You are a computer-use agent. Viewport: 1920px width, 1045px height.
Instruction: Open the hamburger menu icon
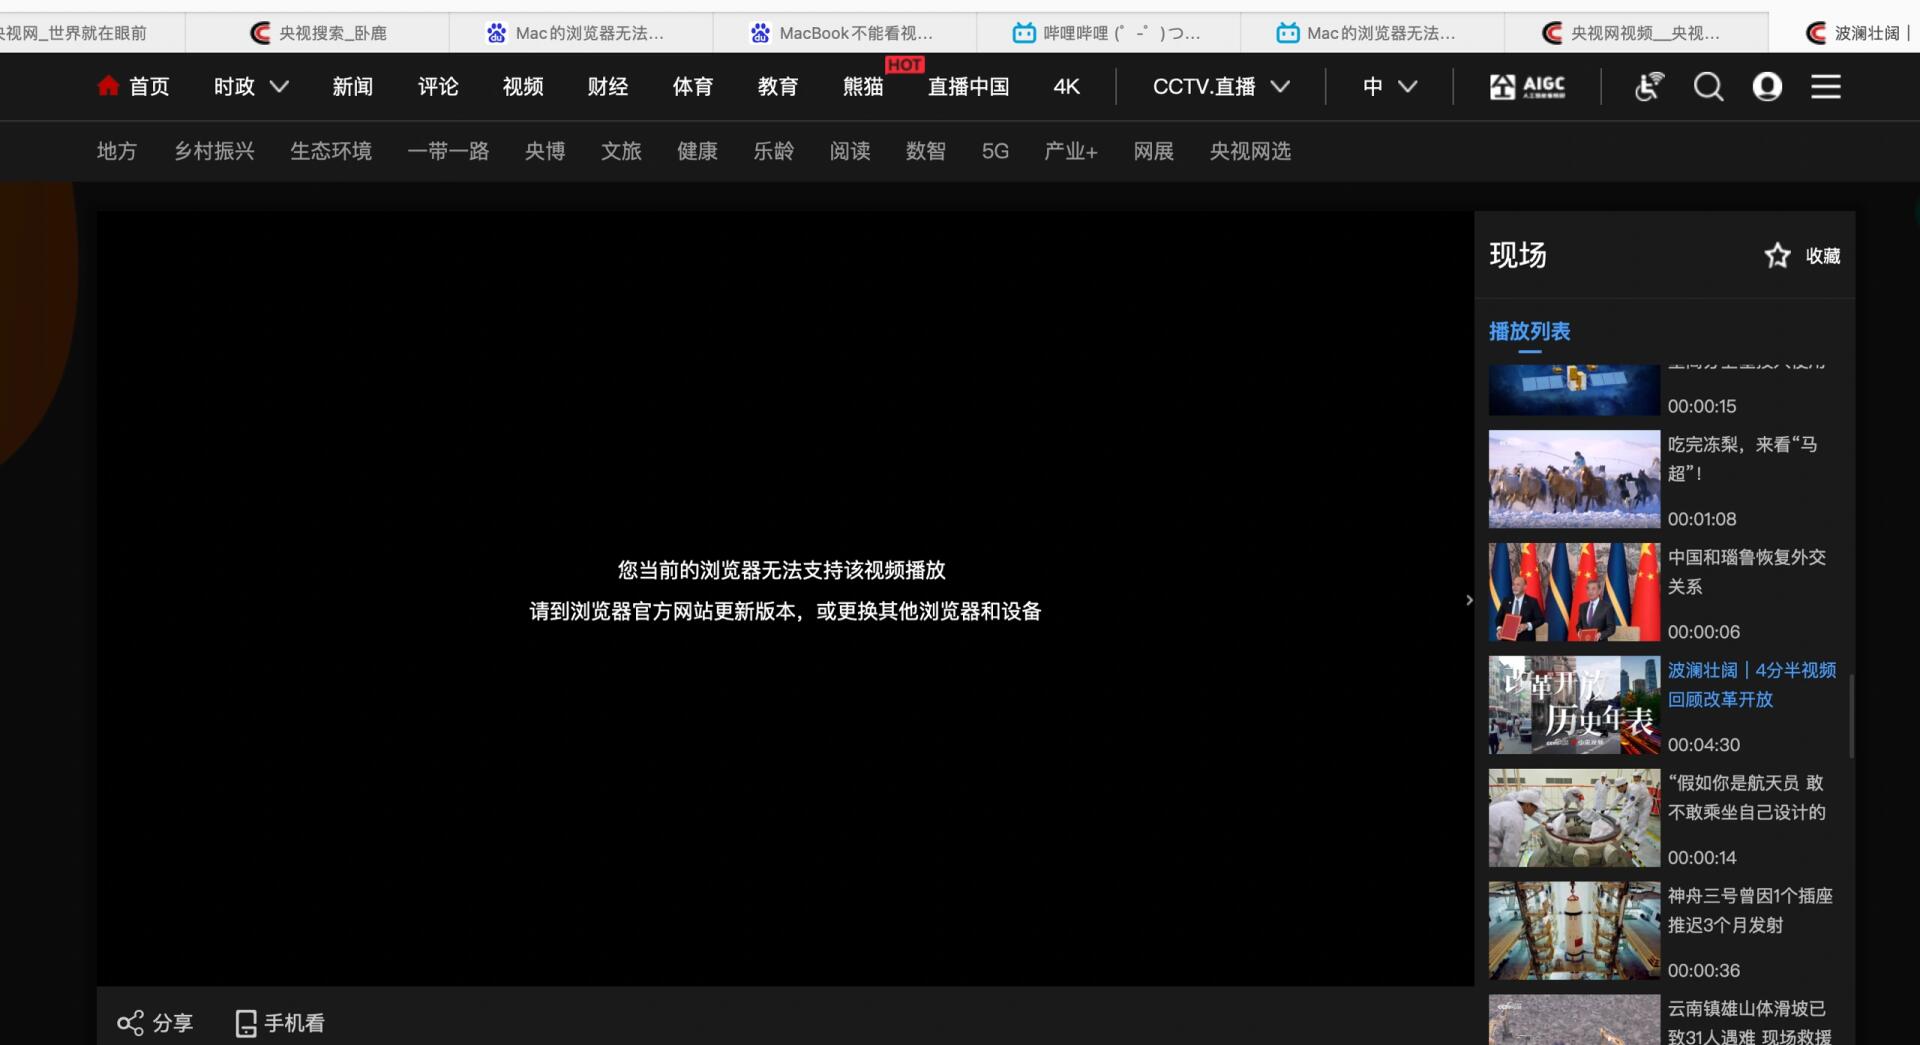[1825, 87]
